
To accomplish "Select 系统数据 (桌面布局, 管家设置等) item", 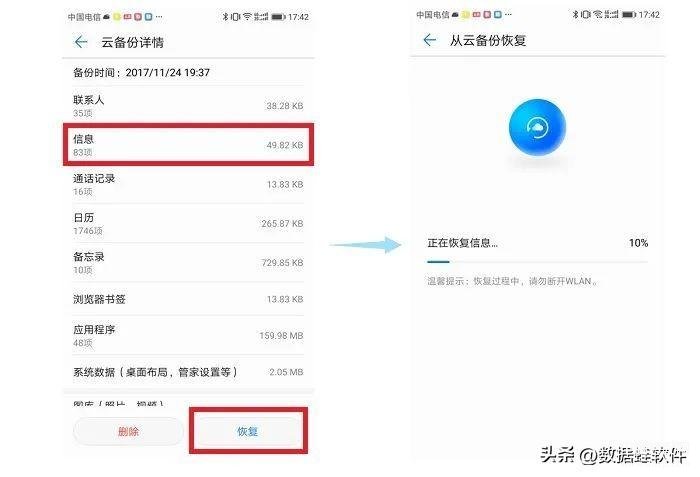I will pos(188,372).
